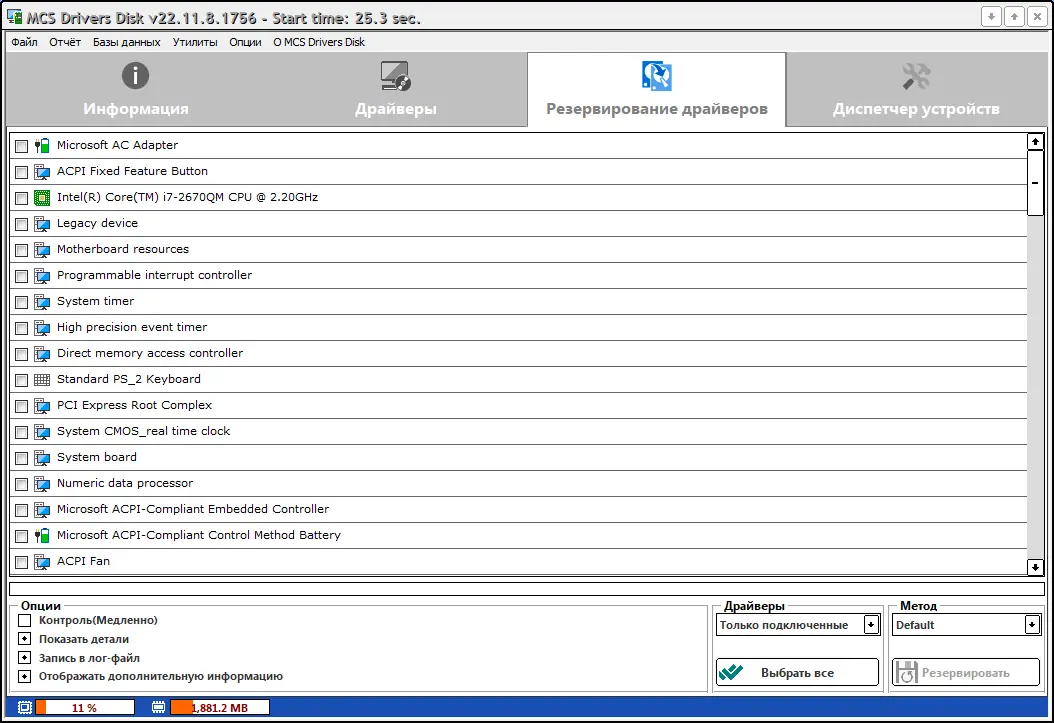Click the High precision event timer icon
The height and width of the screenshot is (723, 1054).
pos(42,328)
